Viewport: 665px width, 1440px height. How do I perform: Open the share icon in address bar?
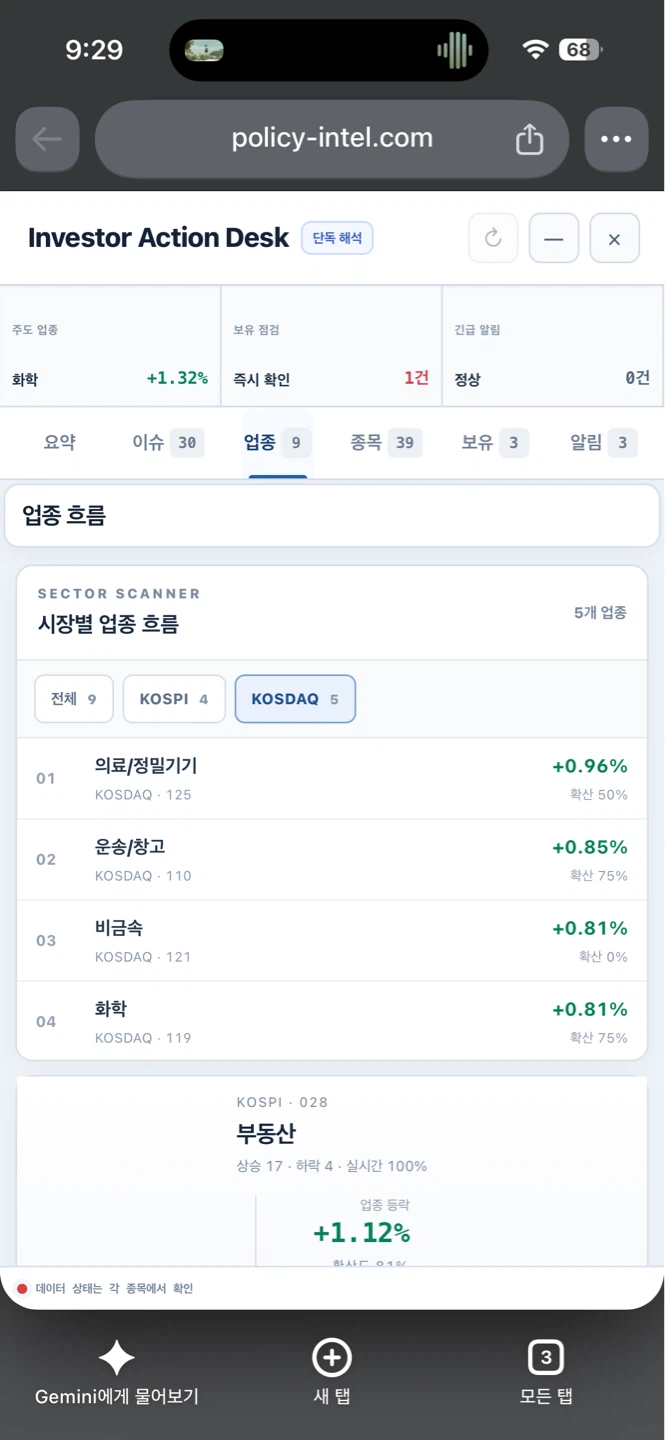[x=529, y=139]
